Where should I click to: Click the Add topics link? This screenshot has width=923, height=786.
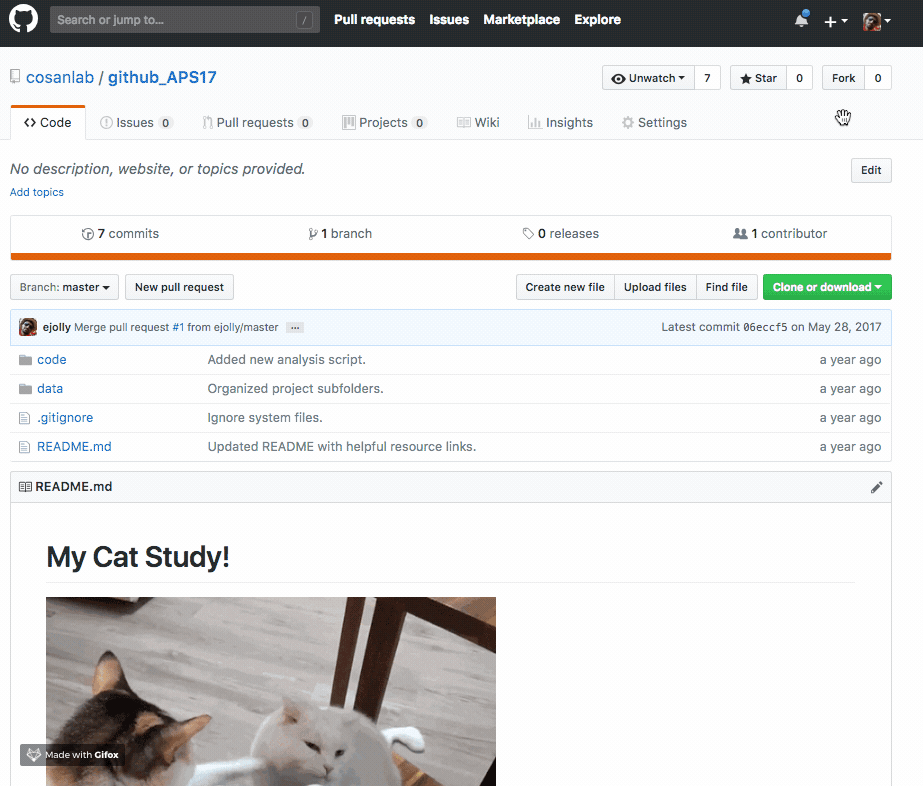[36, 191]
